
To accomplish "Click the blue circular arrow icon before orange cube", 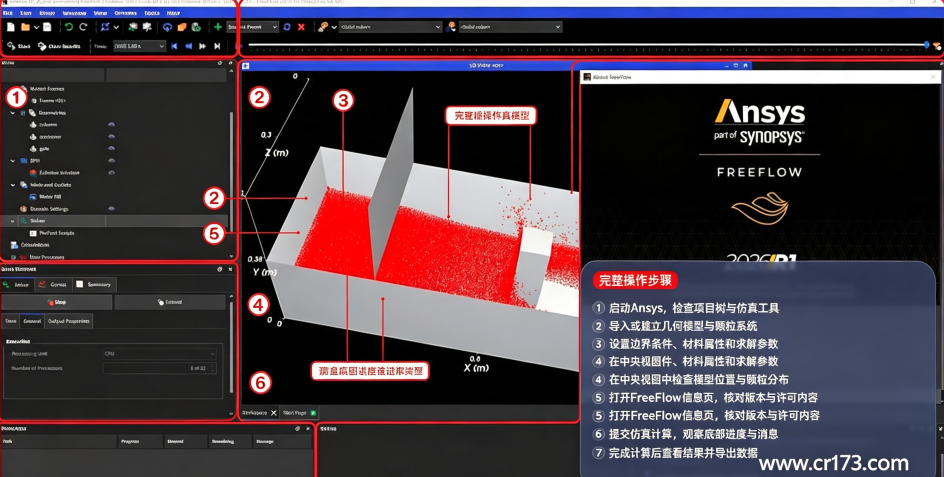I will coord(167,27).
